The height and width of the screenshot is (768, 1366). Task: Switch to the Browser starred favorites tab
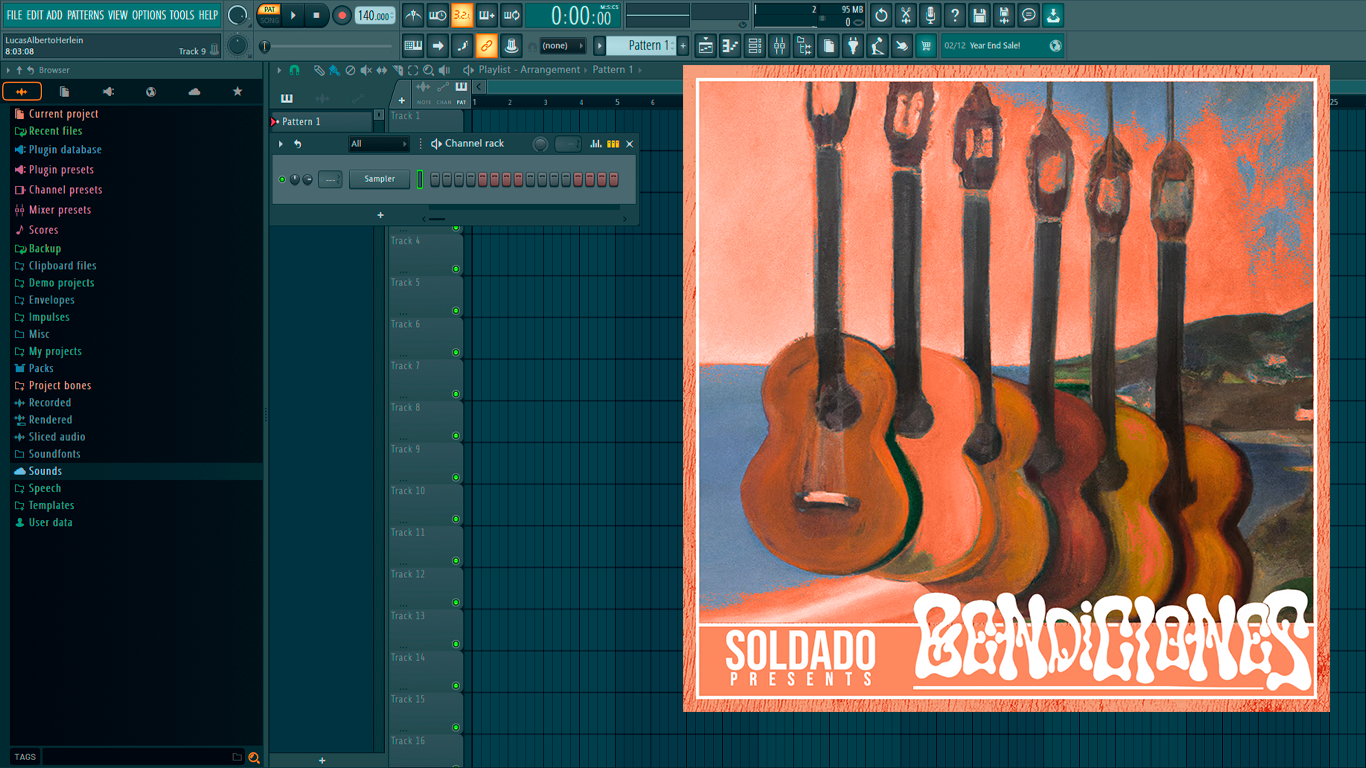pyautogui.click(x=237, y=92)
